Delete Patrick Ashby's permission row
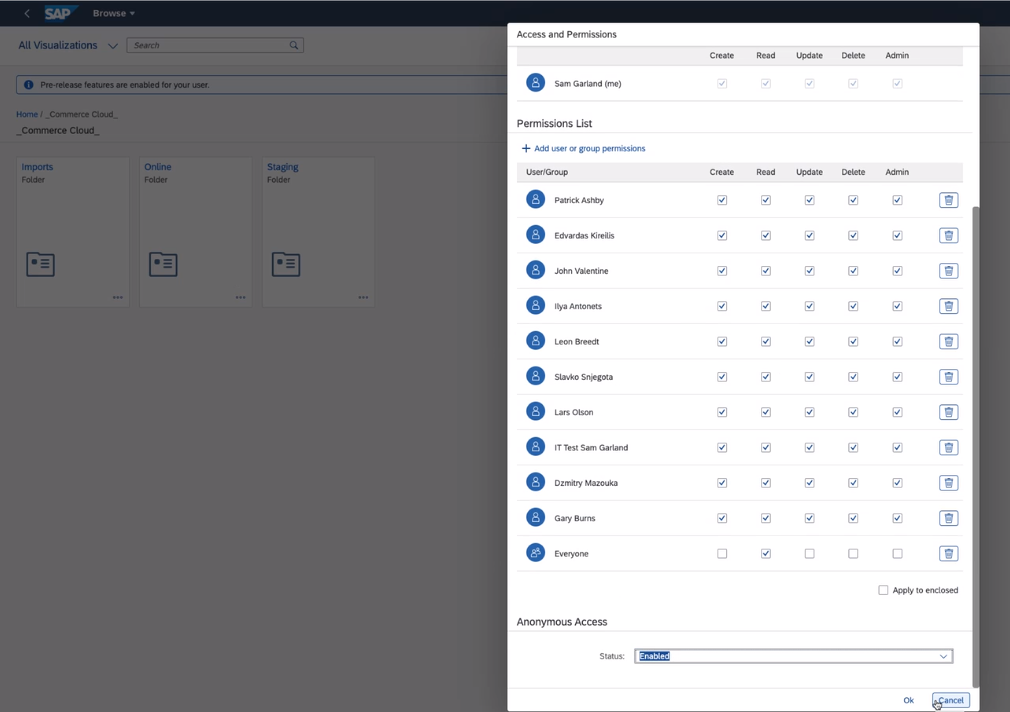 coord(948,200)
